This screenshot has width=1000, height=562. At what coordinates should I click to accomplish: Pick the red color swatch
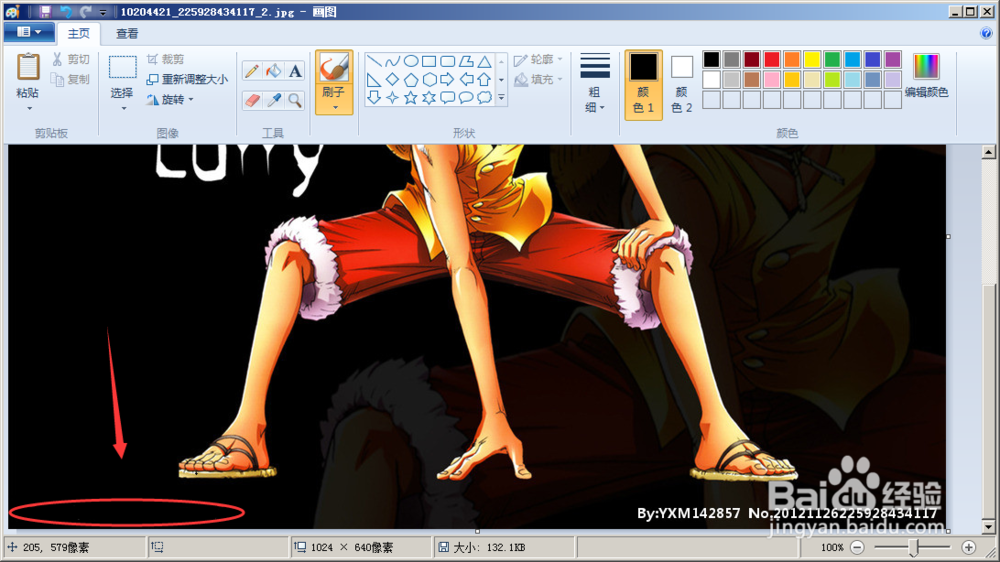pos(772,59)
